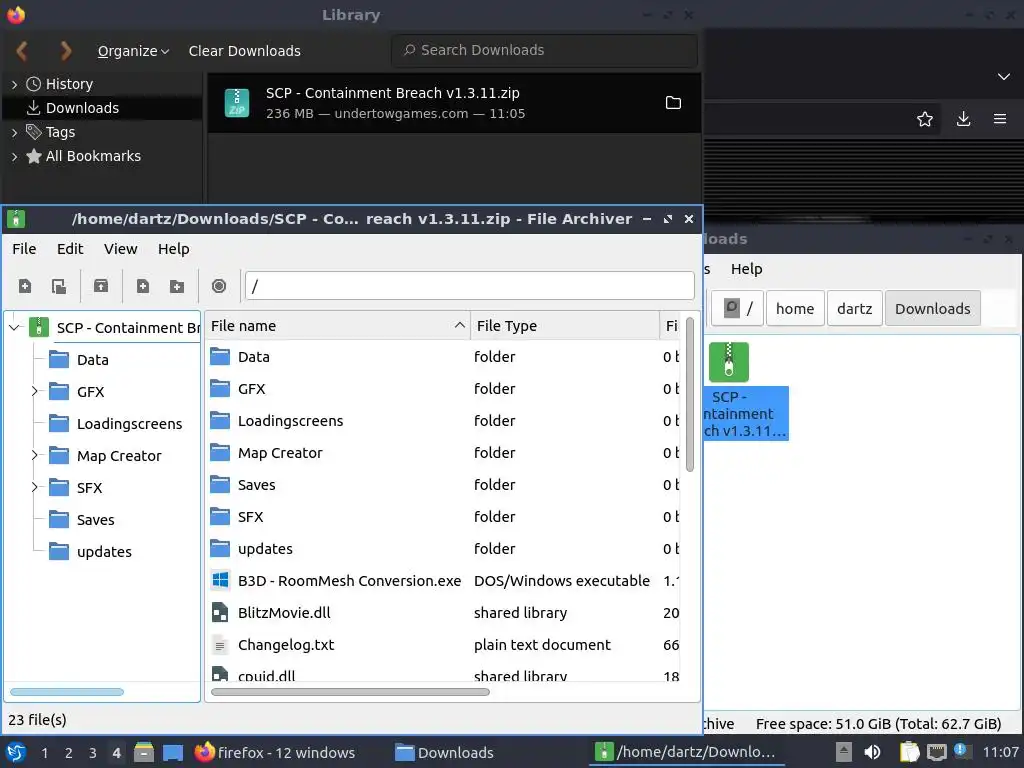Image resolution: width=1024 pixels, height=768 pixels.
Task: Click the Extract archive toolbar icon
Action: 101,286
